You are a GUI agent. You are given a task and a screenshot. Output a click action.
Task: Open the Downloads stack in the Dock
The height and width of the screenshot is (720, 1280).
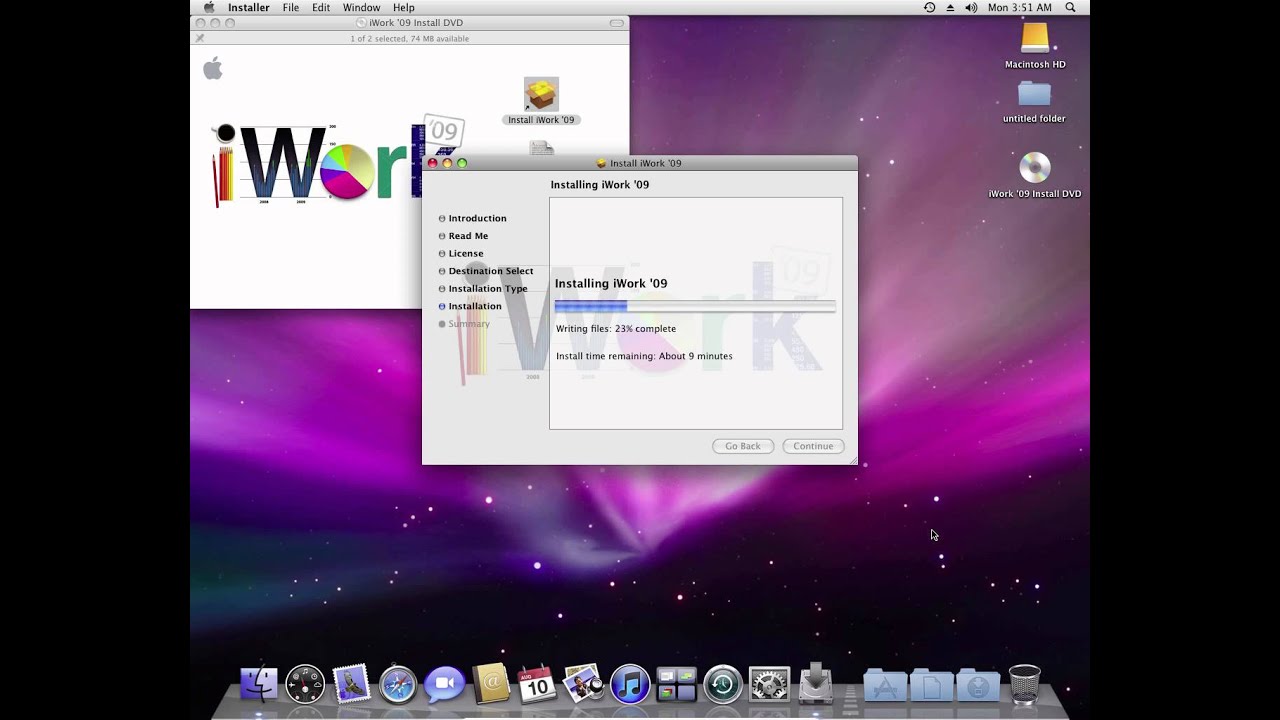(978, 685)
